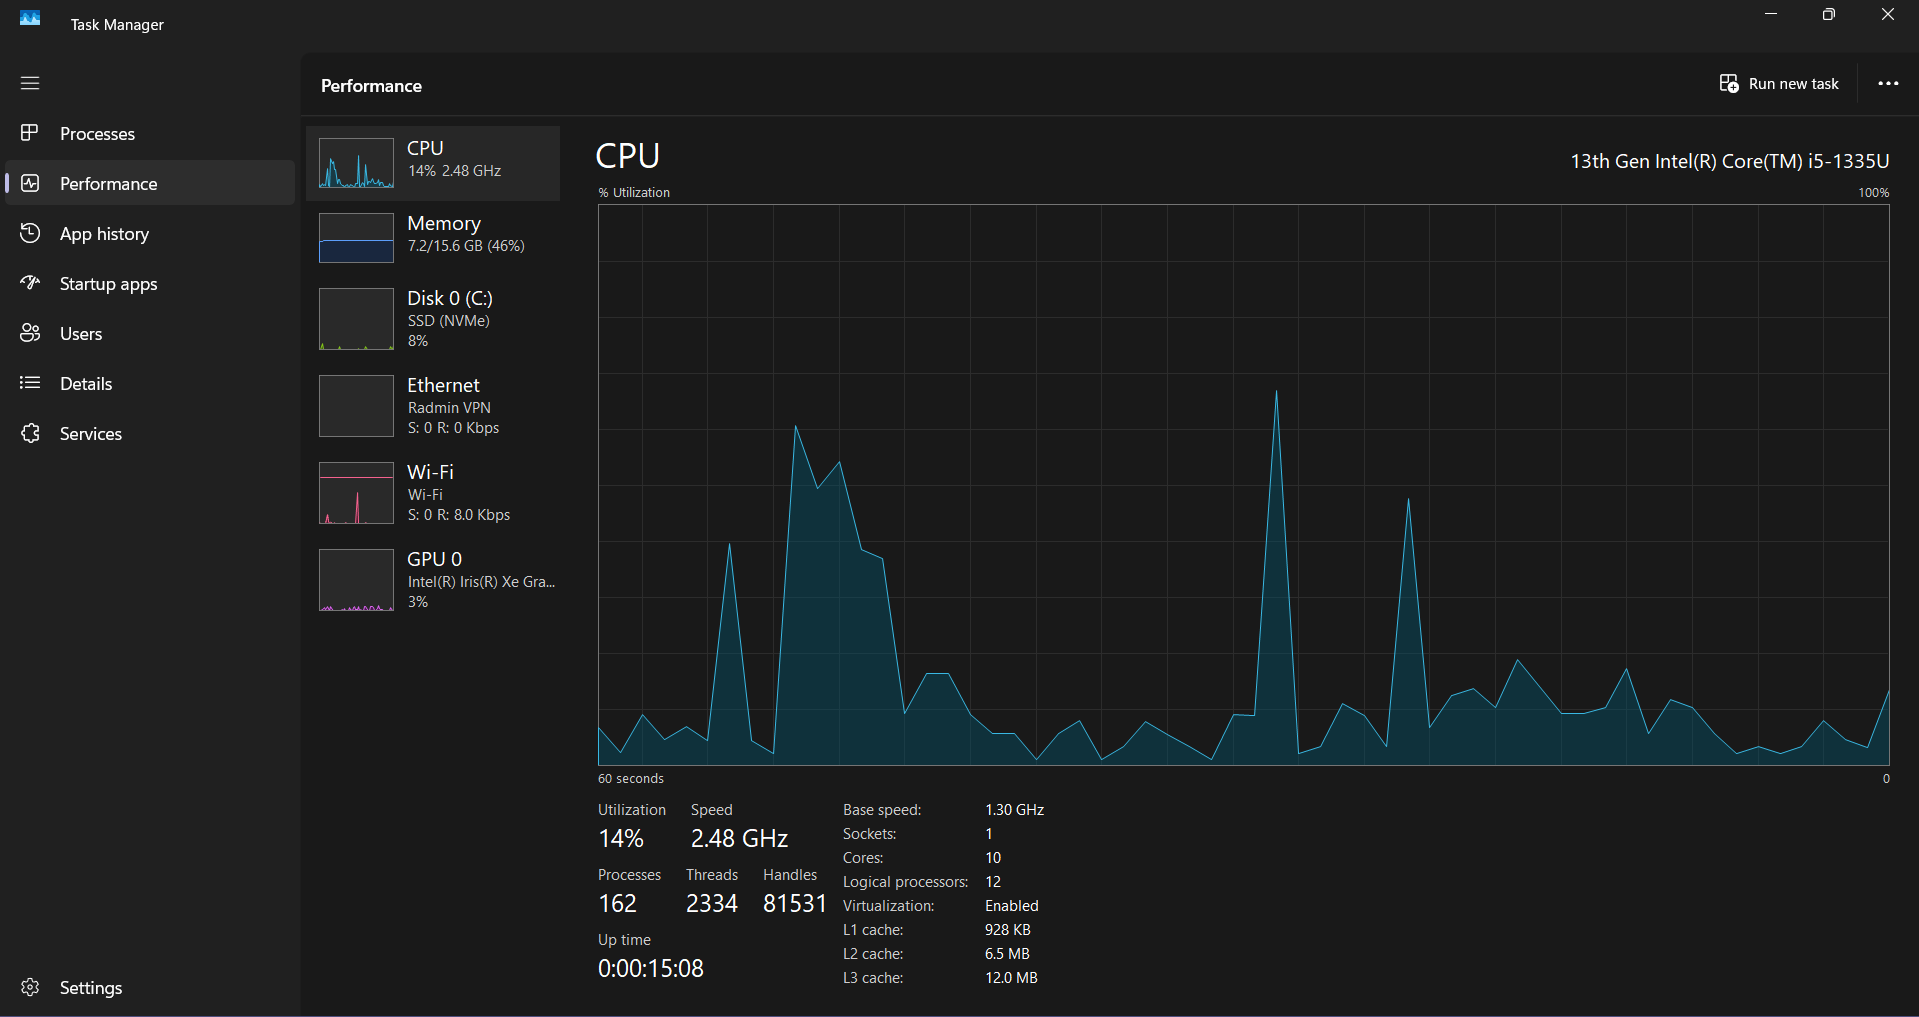Click the Startup apps gauge icon
The image size is (1919, 1017).
click(x=30, y=283)
